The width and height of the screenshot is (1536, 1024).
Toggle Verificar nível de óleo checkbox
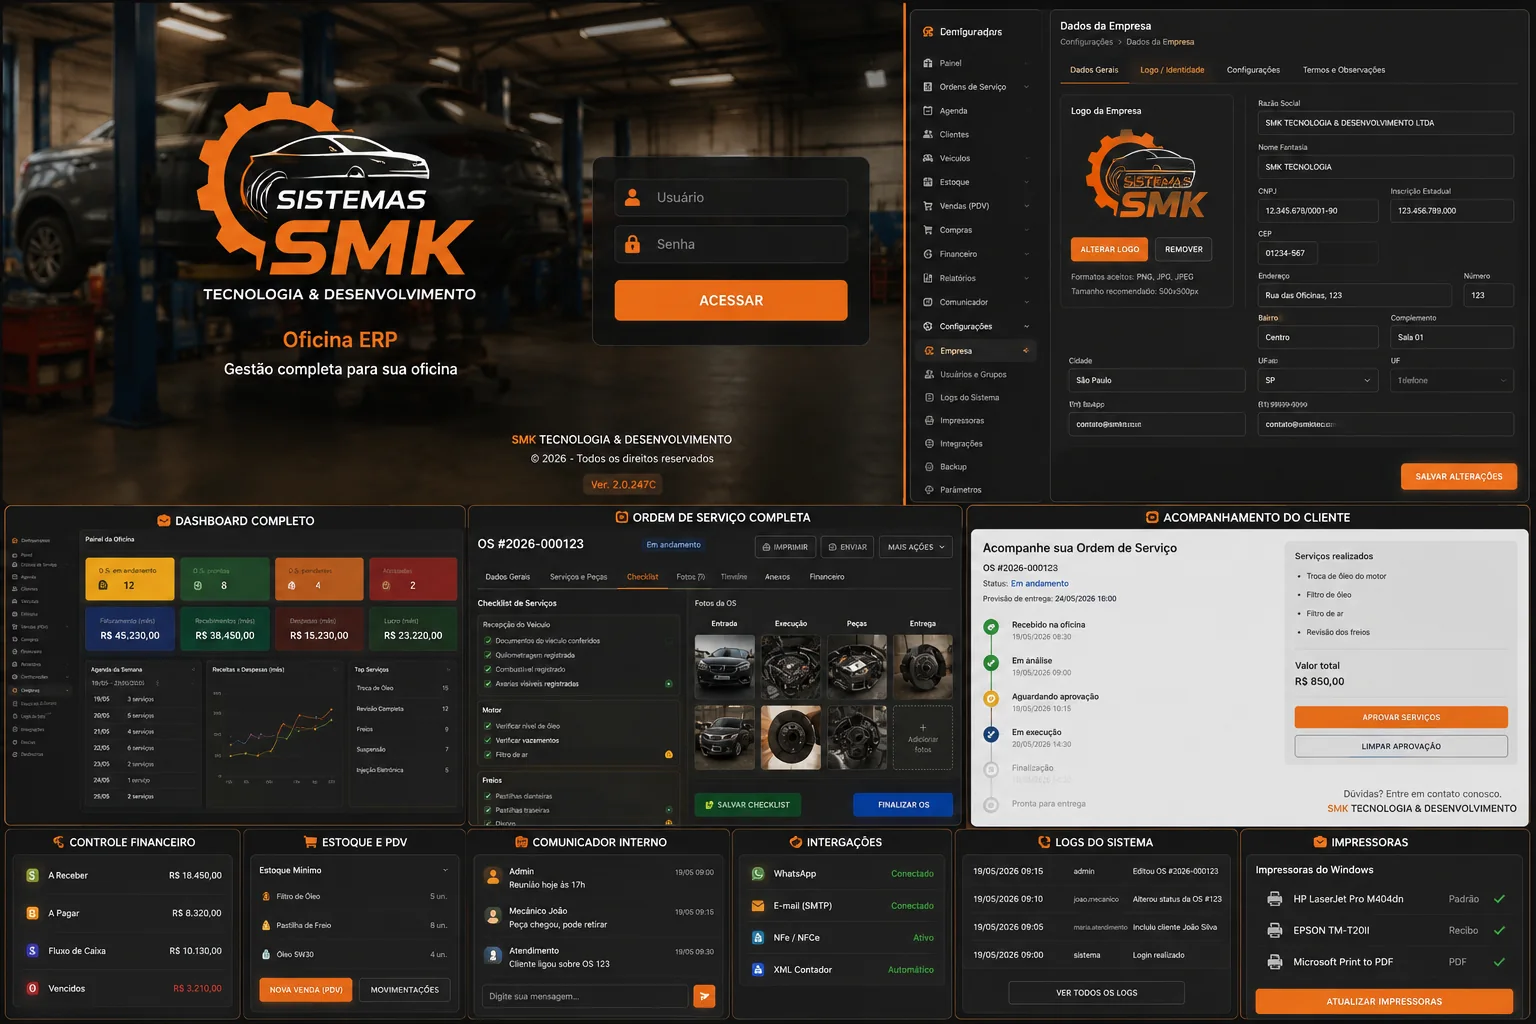[x=488, y=727]
